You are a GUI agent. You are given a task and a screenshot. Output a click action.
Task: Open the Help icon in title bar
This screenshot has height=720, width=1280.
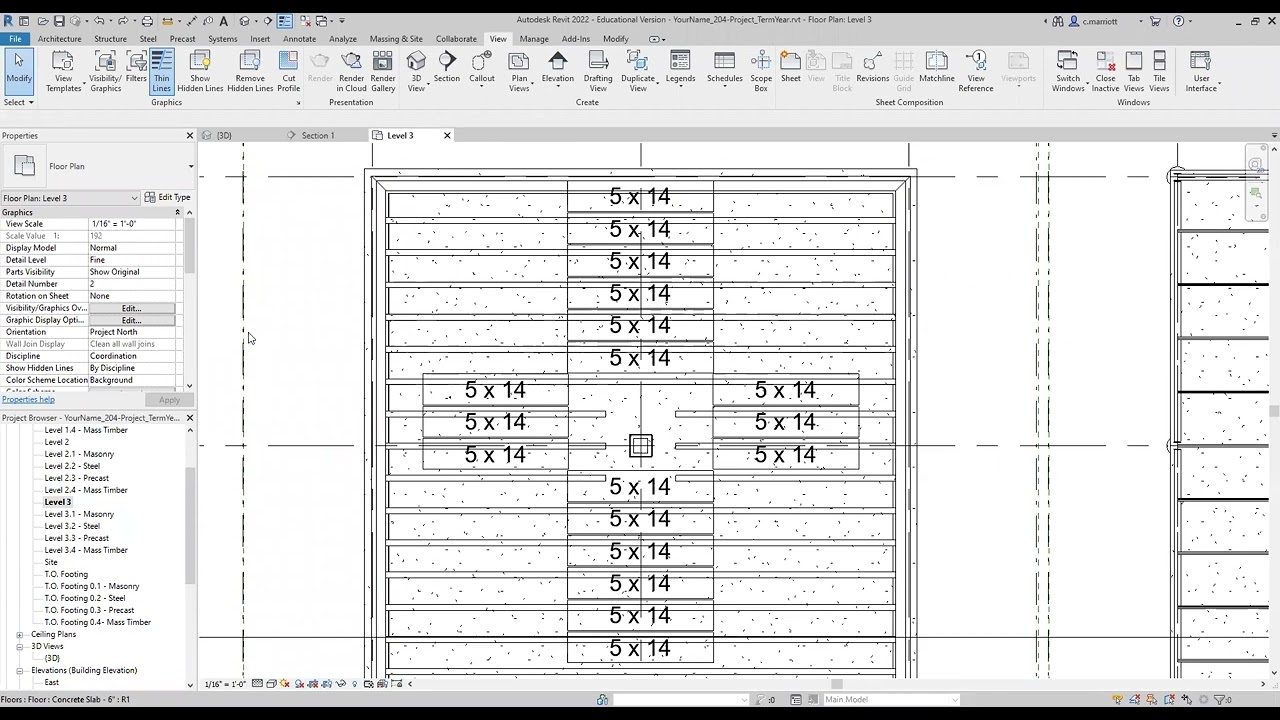tap(1179, 20)
